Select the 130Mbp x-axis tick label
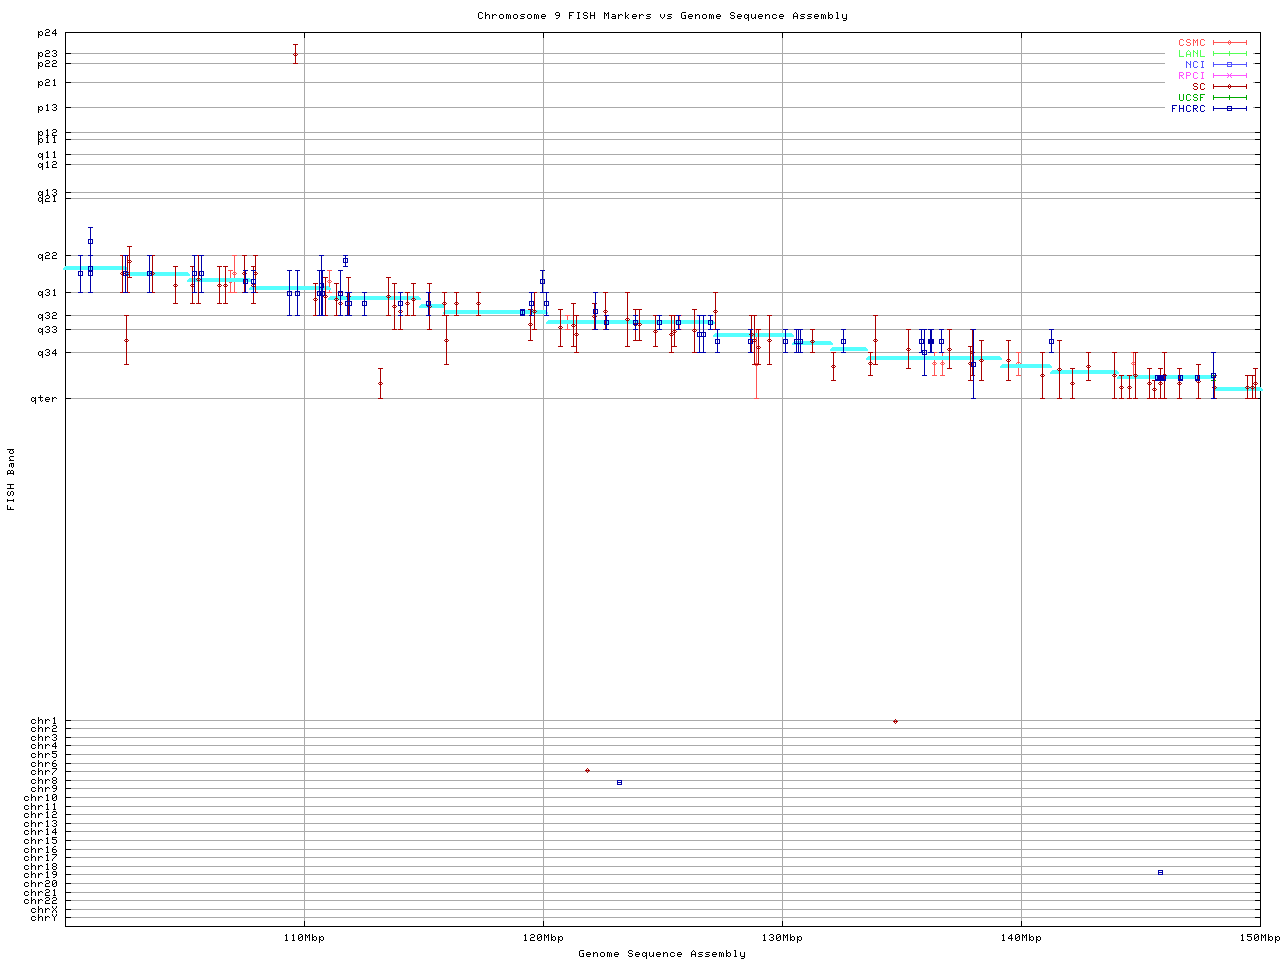This screenshot has height=960, width=1280. coord(782,938)
